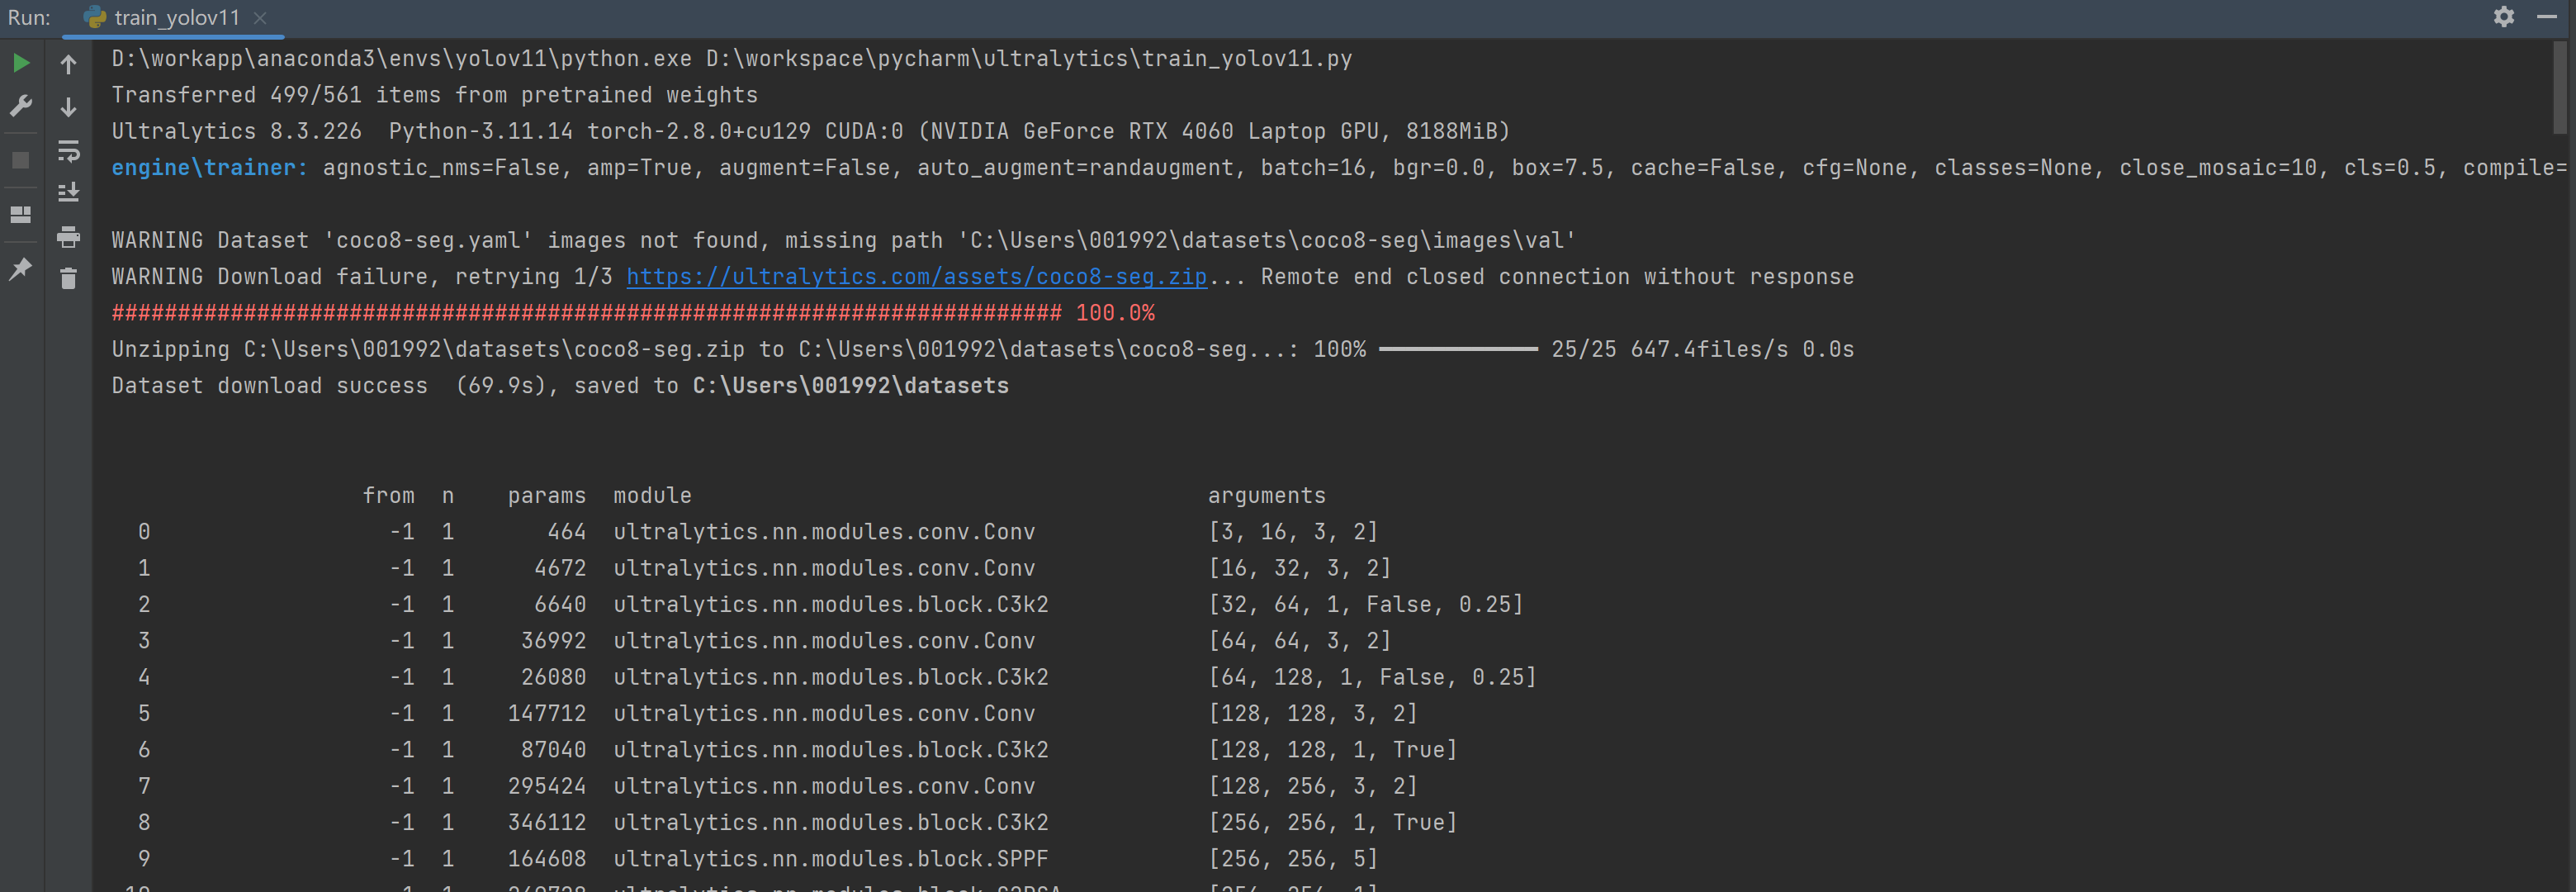The width and height of the screenshot is (2576, 892).
Task: Click 'WARNING Dataset' missing path line
Action: pos(844,241)
